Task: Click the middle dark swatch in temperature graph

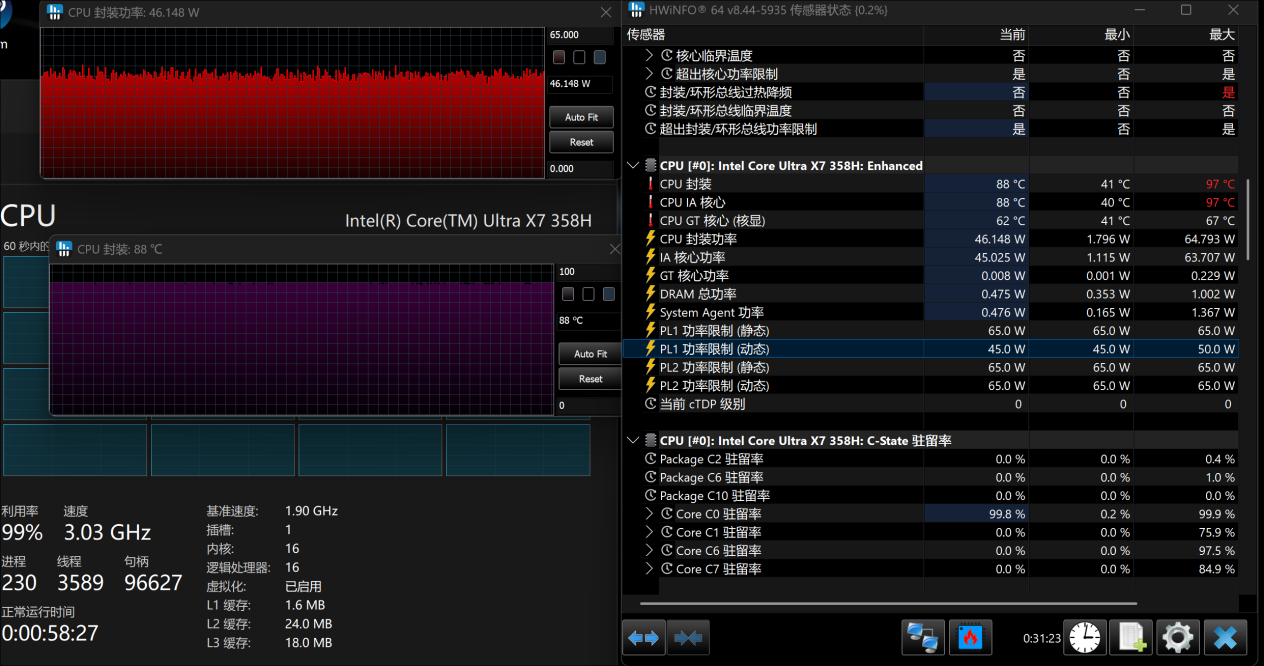Action: [x=588, y=294]
